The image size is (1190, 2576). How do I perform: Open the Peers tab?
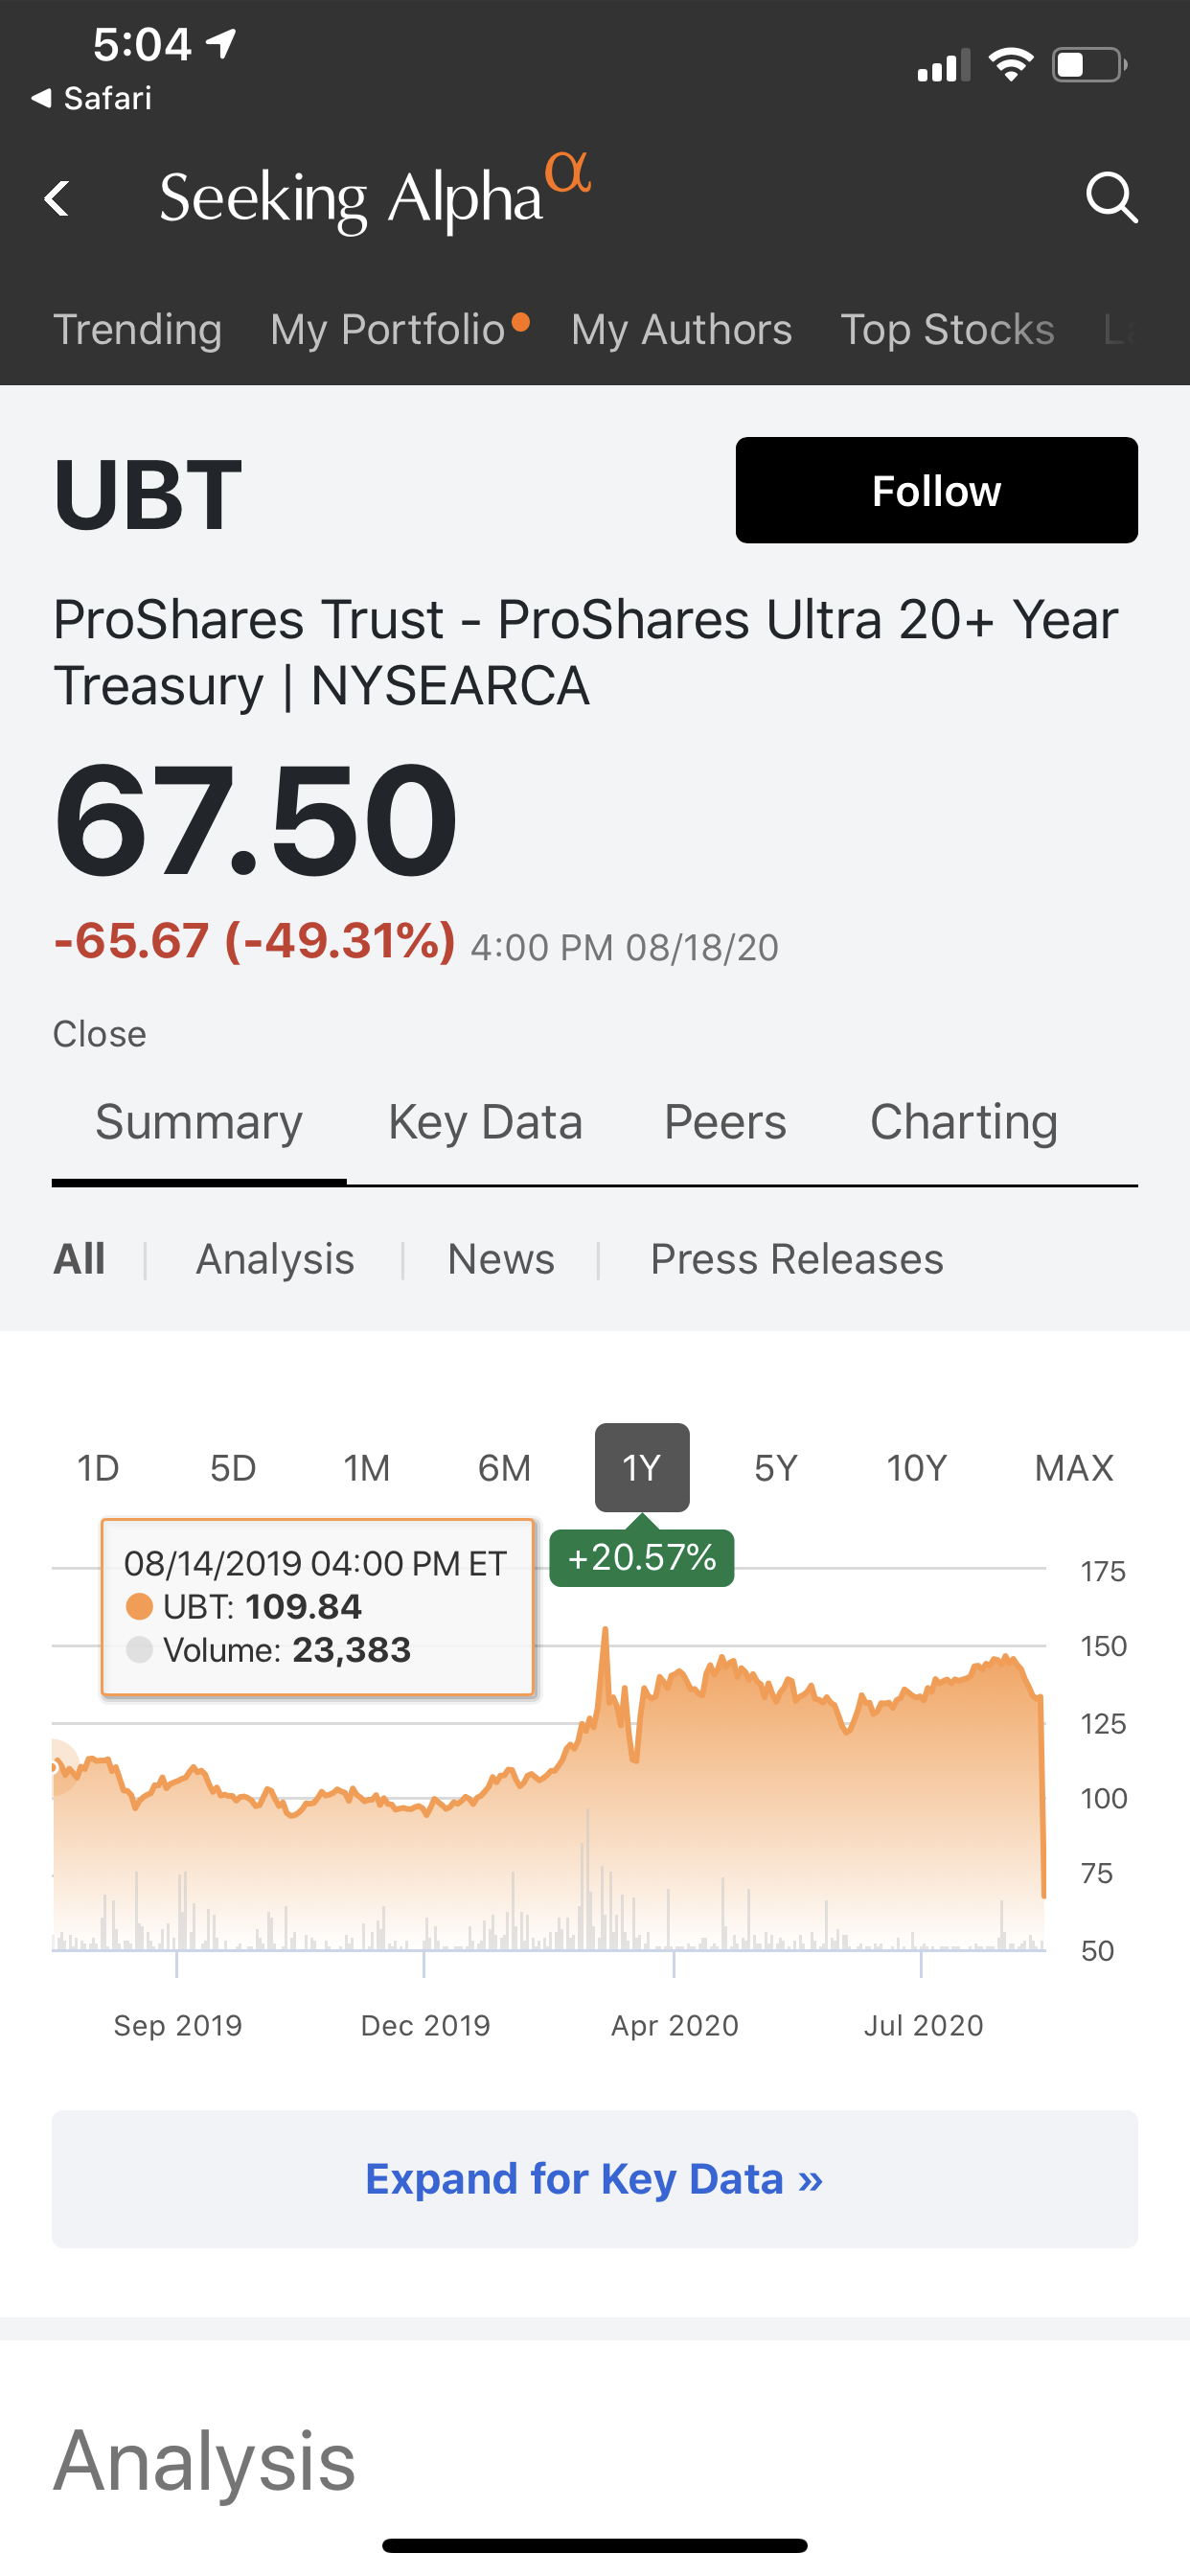tap(725, 1121)
